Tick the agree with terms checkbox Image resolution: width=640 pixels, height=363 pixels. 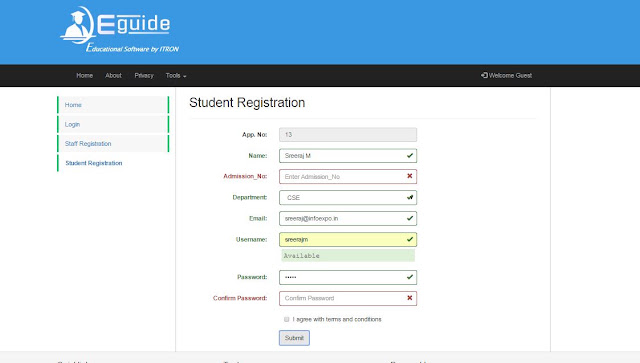287,319
